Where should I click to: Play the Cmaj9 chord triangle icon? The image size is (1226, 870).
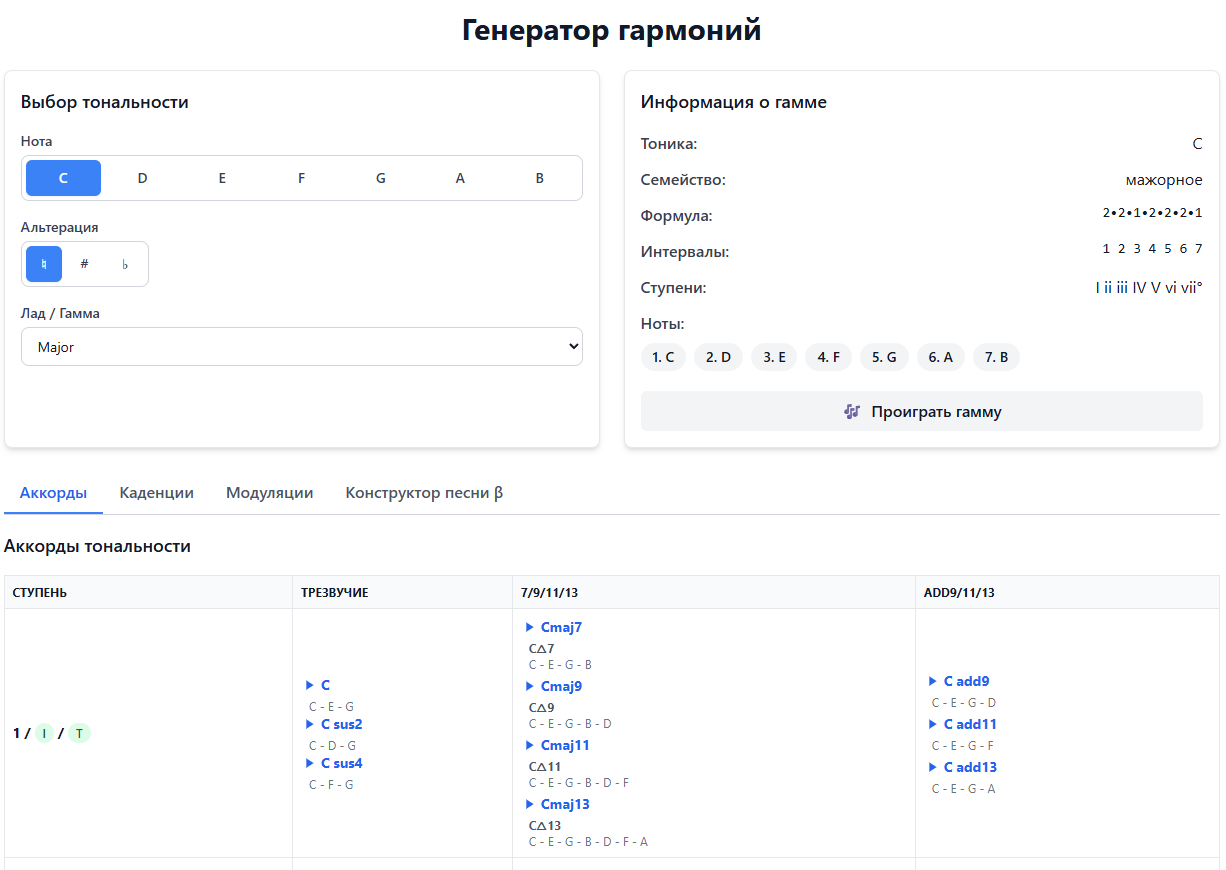(x=530, y=687)
